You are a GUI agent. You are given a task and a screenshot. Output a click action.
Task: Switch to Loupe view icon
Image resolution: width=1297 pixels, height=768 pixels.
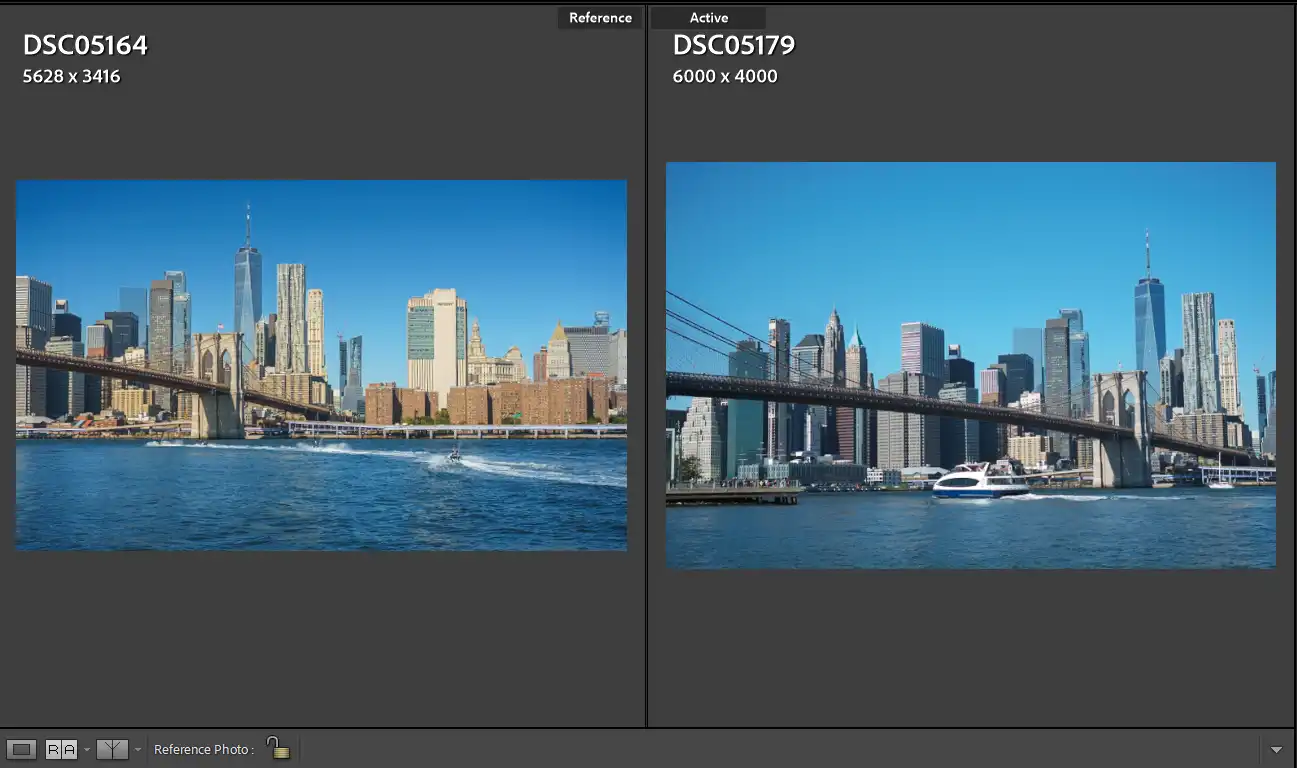pos(21,749)
